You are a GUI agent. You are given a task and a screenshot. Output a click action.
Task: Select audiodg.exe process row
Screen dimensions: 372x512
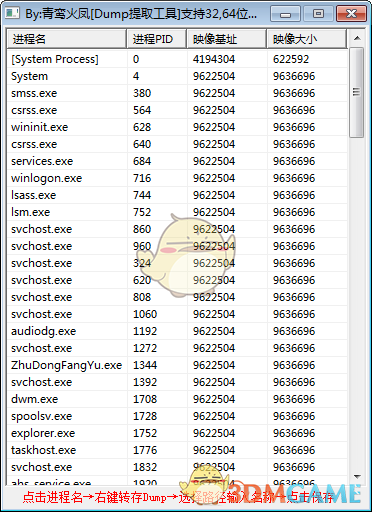tap(177, 331)
